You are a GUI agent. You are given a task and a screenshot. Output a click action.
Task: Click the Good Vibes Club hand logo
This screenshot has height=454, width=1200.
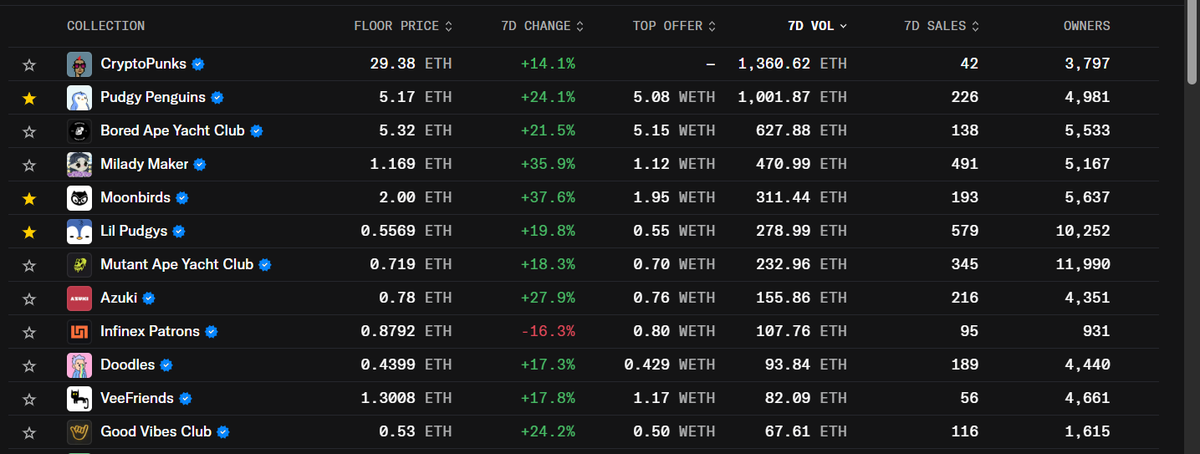pos(80,432)
